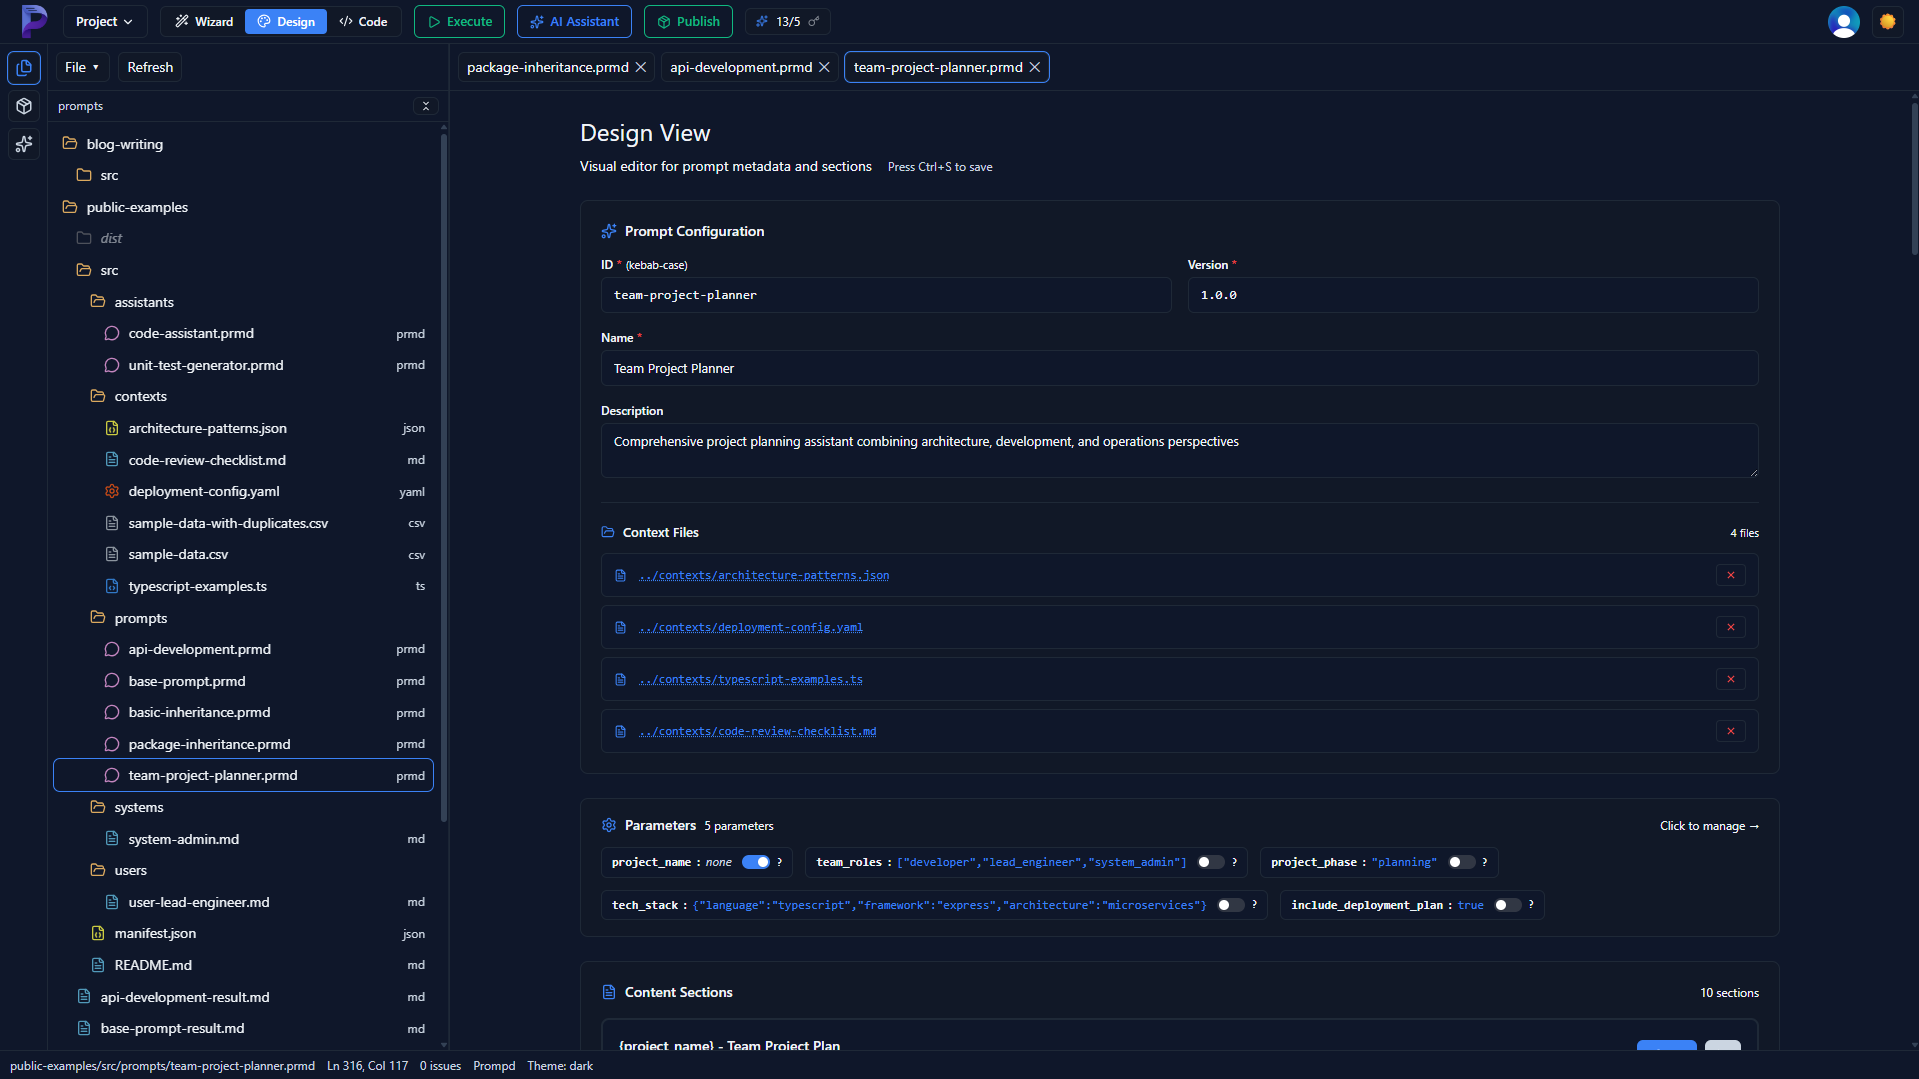Click inside the Version input field
The height and width of the screenshot is (1079, 1919).
[1470, 295]
